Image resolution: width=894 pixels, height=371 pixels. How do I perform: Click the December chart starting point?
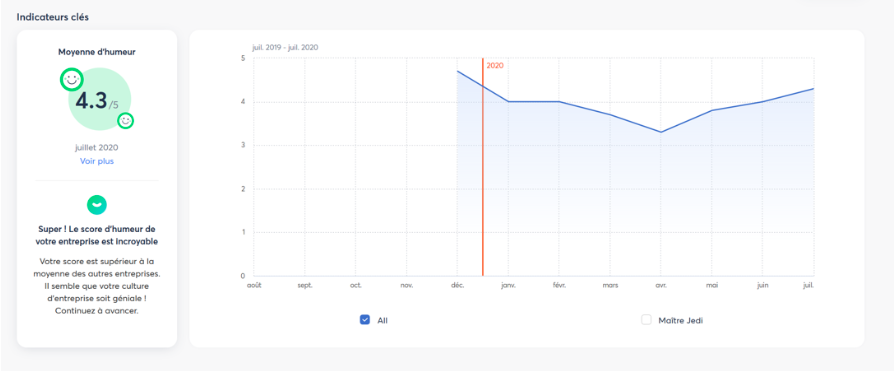click(x=457, y=71)
